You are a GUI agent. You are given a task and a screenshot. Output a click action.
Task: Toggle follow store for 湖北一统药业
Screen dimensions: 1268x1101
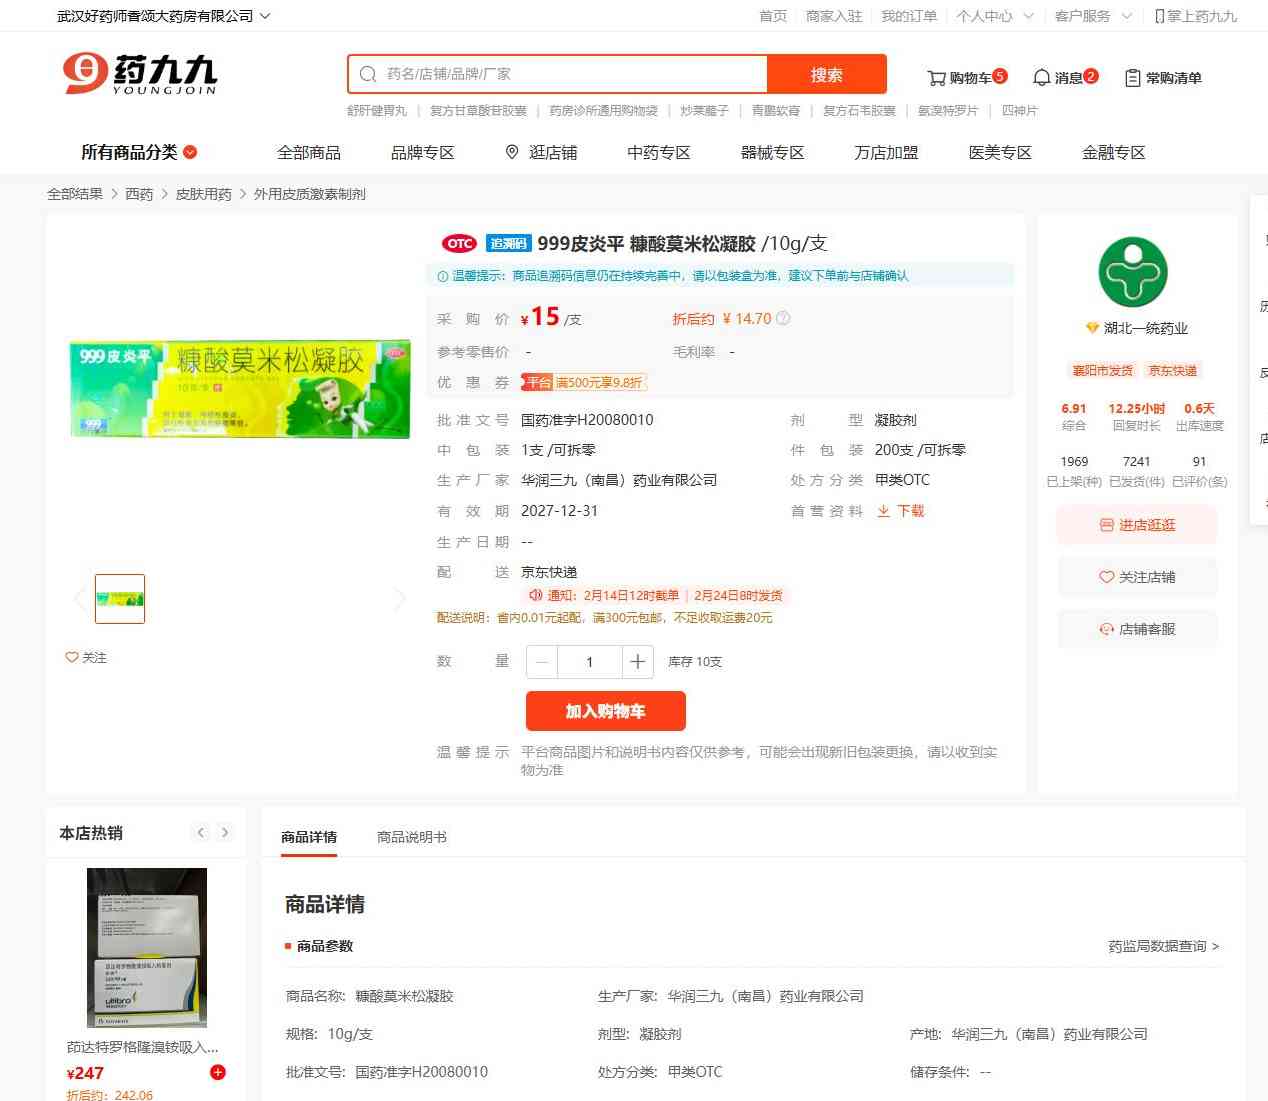pyautogui.click(x=1137, y=577)
